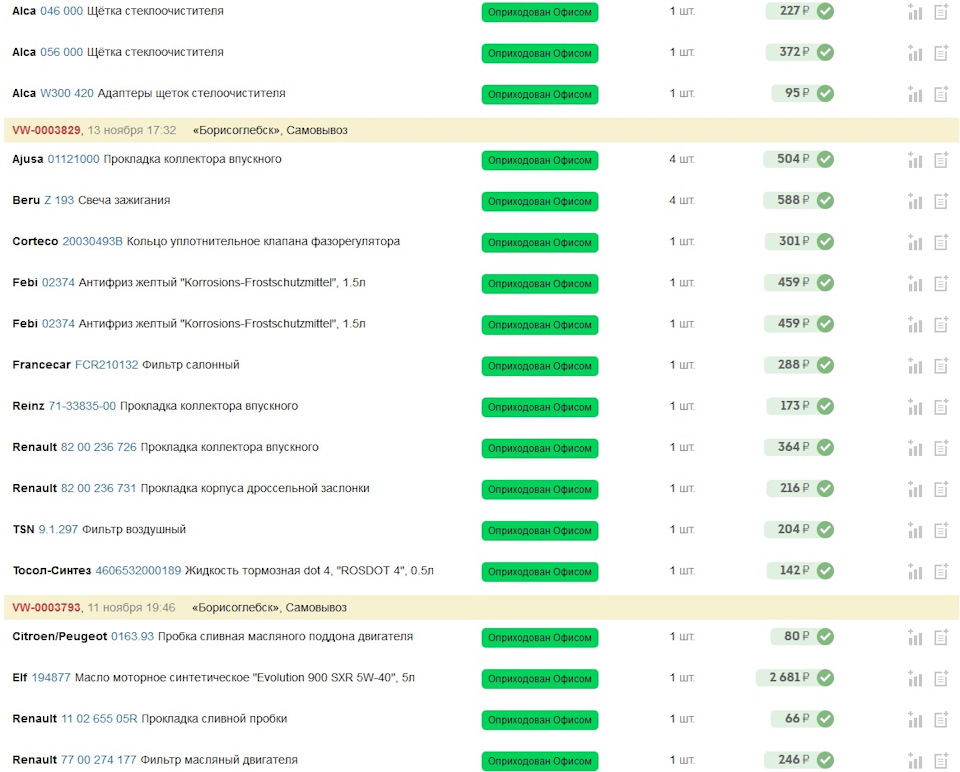Click add-note icon for Alca W300 420 adapters

[x=941, y=94]
